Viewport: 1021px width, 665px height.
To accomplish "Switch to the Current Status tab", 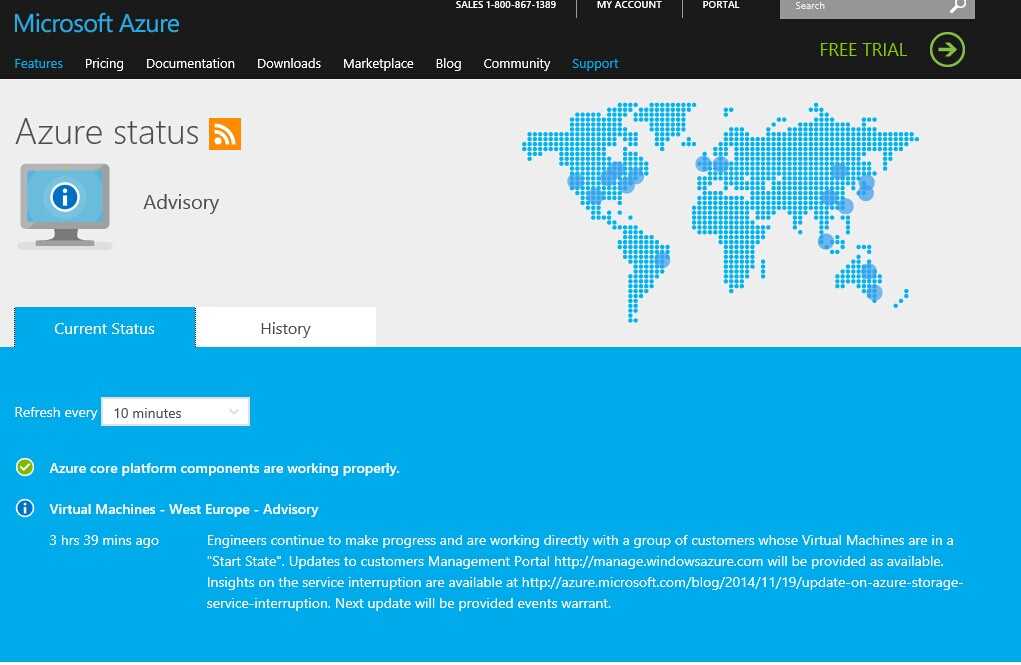I will [104, 328].
